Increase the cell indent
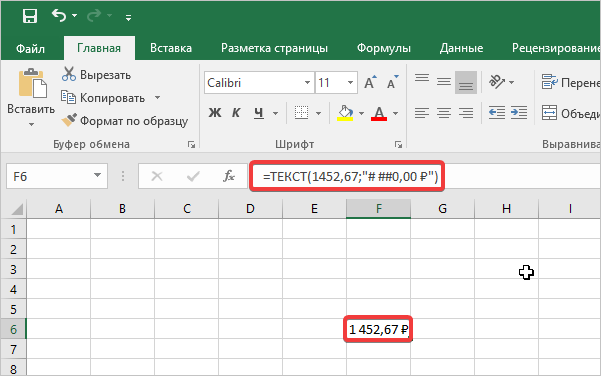This screenshot has height=376, width=601. click(x=519, y=113)
